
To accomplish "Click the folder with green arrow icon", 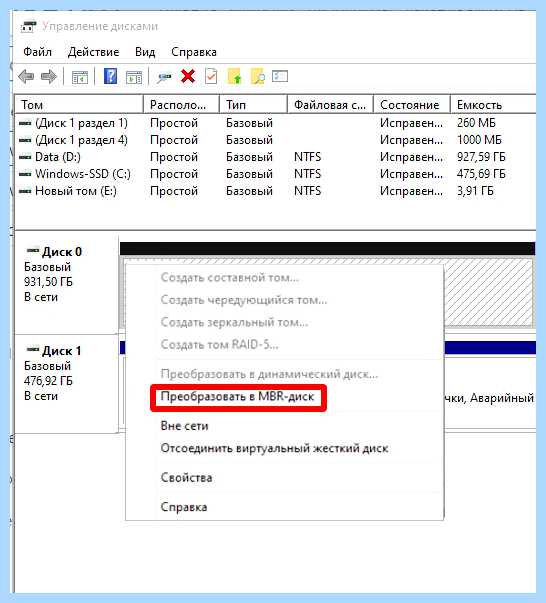I will pos(235,76).
